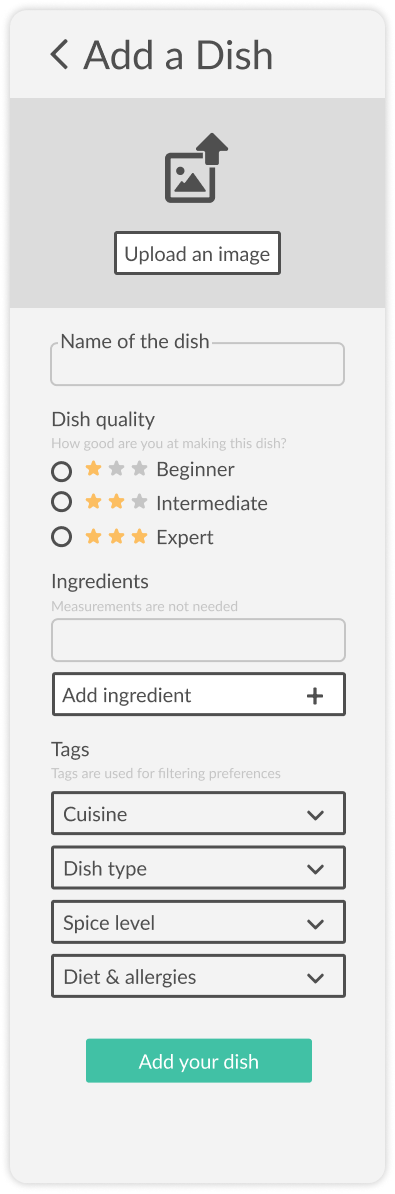Click the Upload an image button
The width and height of the screenshot is (395, 1194).
point(197,254)
